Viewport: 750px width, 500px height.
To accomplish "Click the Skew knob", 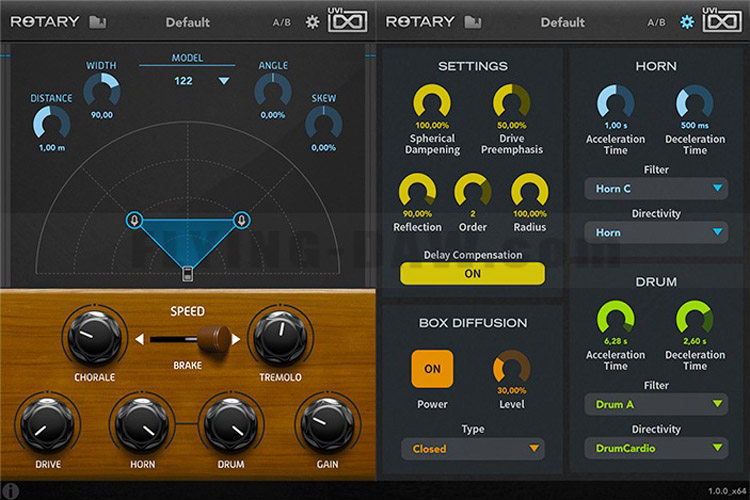I will point(324,123).
